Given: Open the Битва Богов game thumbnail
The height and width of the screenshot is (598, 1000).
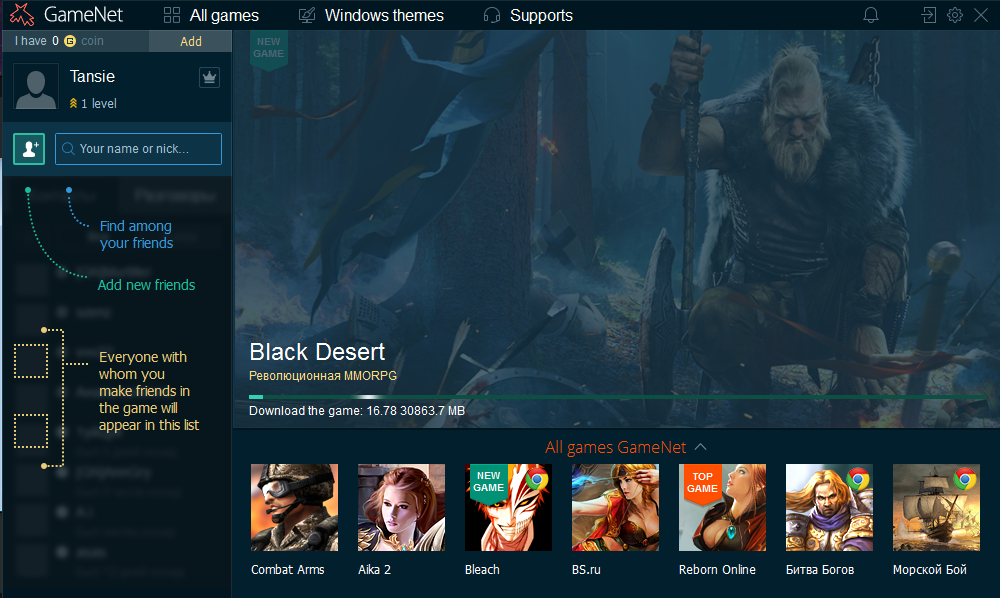Looking at the screenshot, I should pos(830,507).
